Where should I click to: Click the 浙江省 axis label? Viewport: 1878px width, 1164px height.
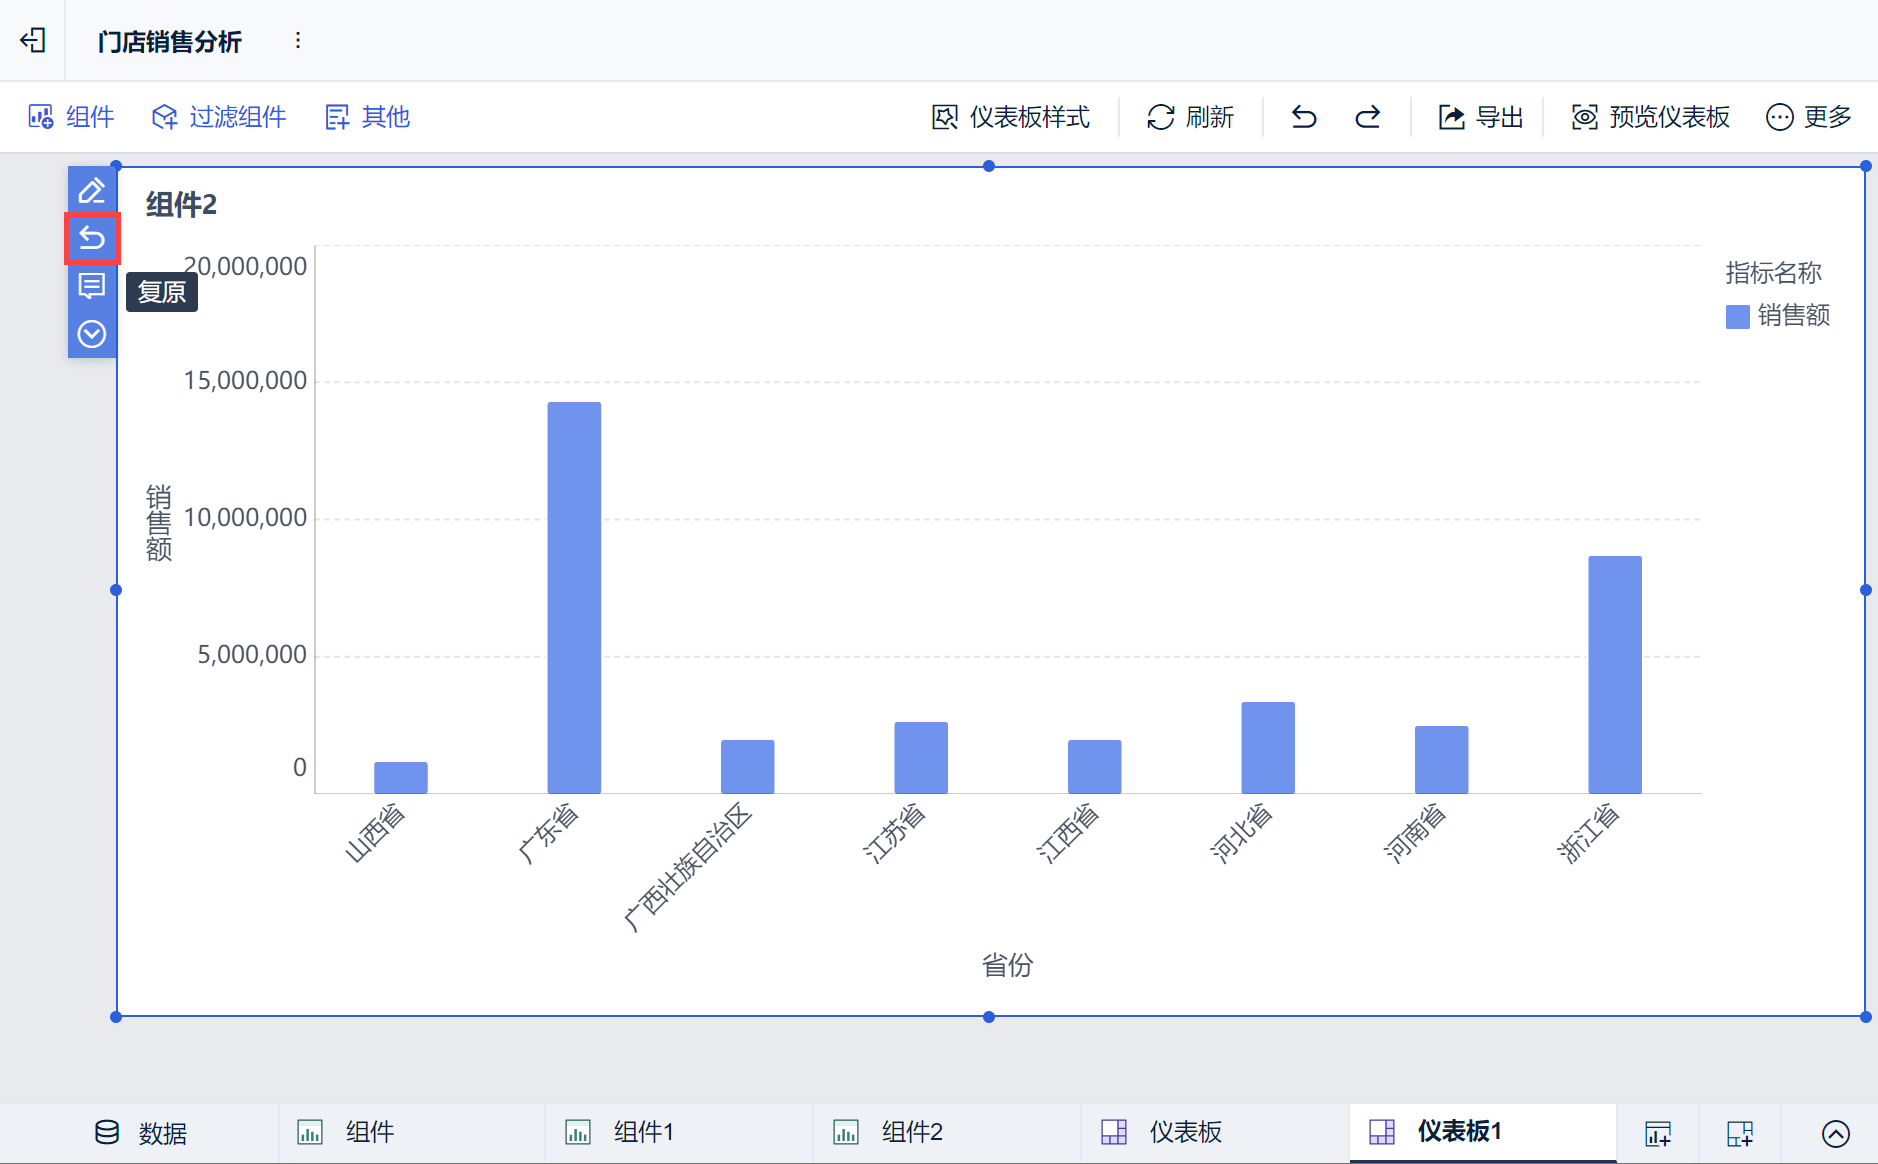(x=1589, y=833)
